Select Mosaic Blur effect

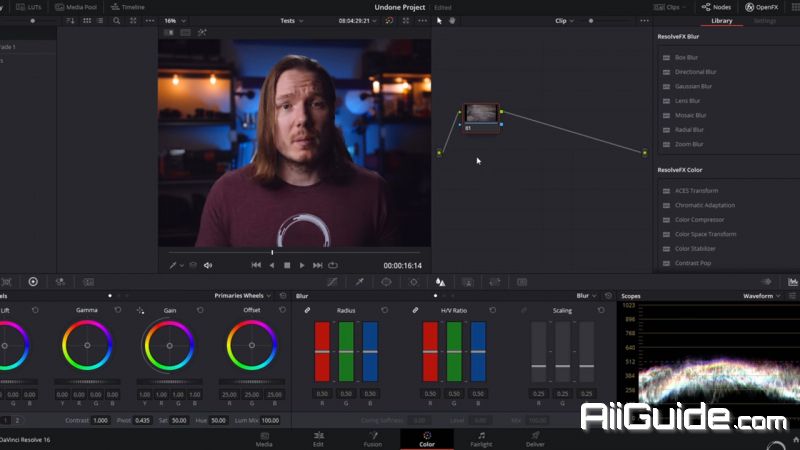tap(690, 115)
